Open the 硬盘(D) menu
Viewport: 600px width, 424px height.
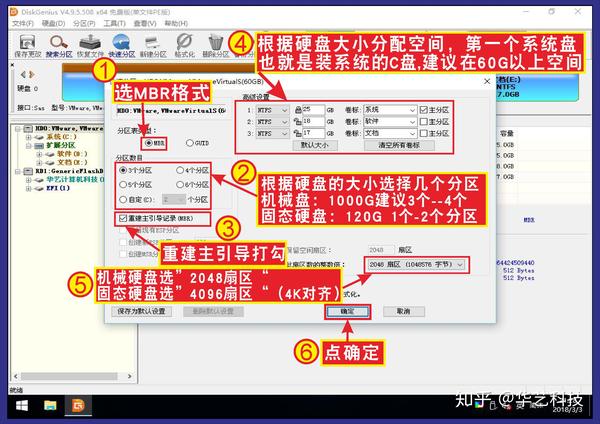coord(54,23)
